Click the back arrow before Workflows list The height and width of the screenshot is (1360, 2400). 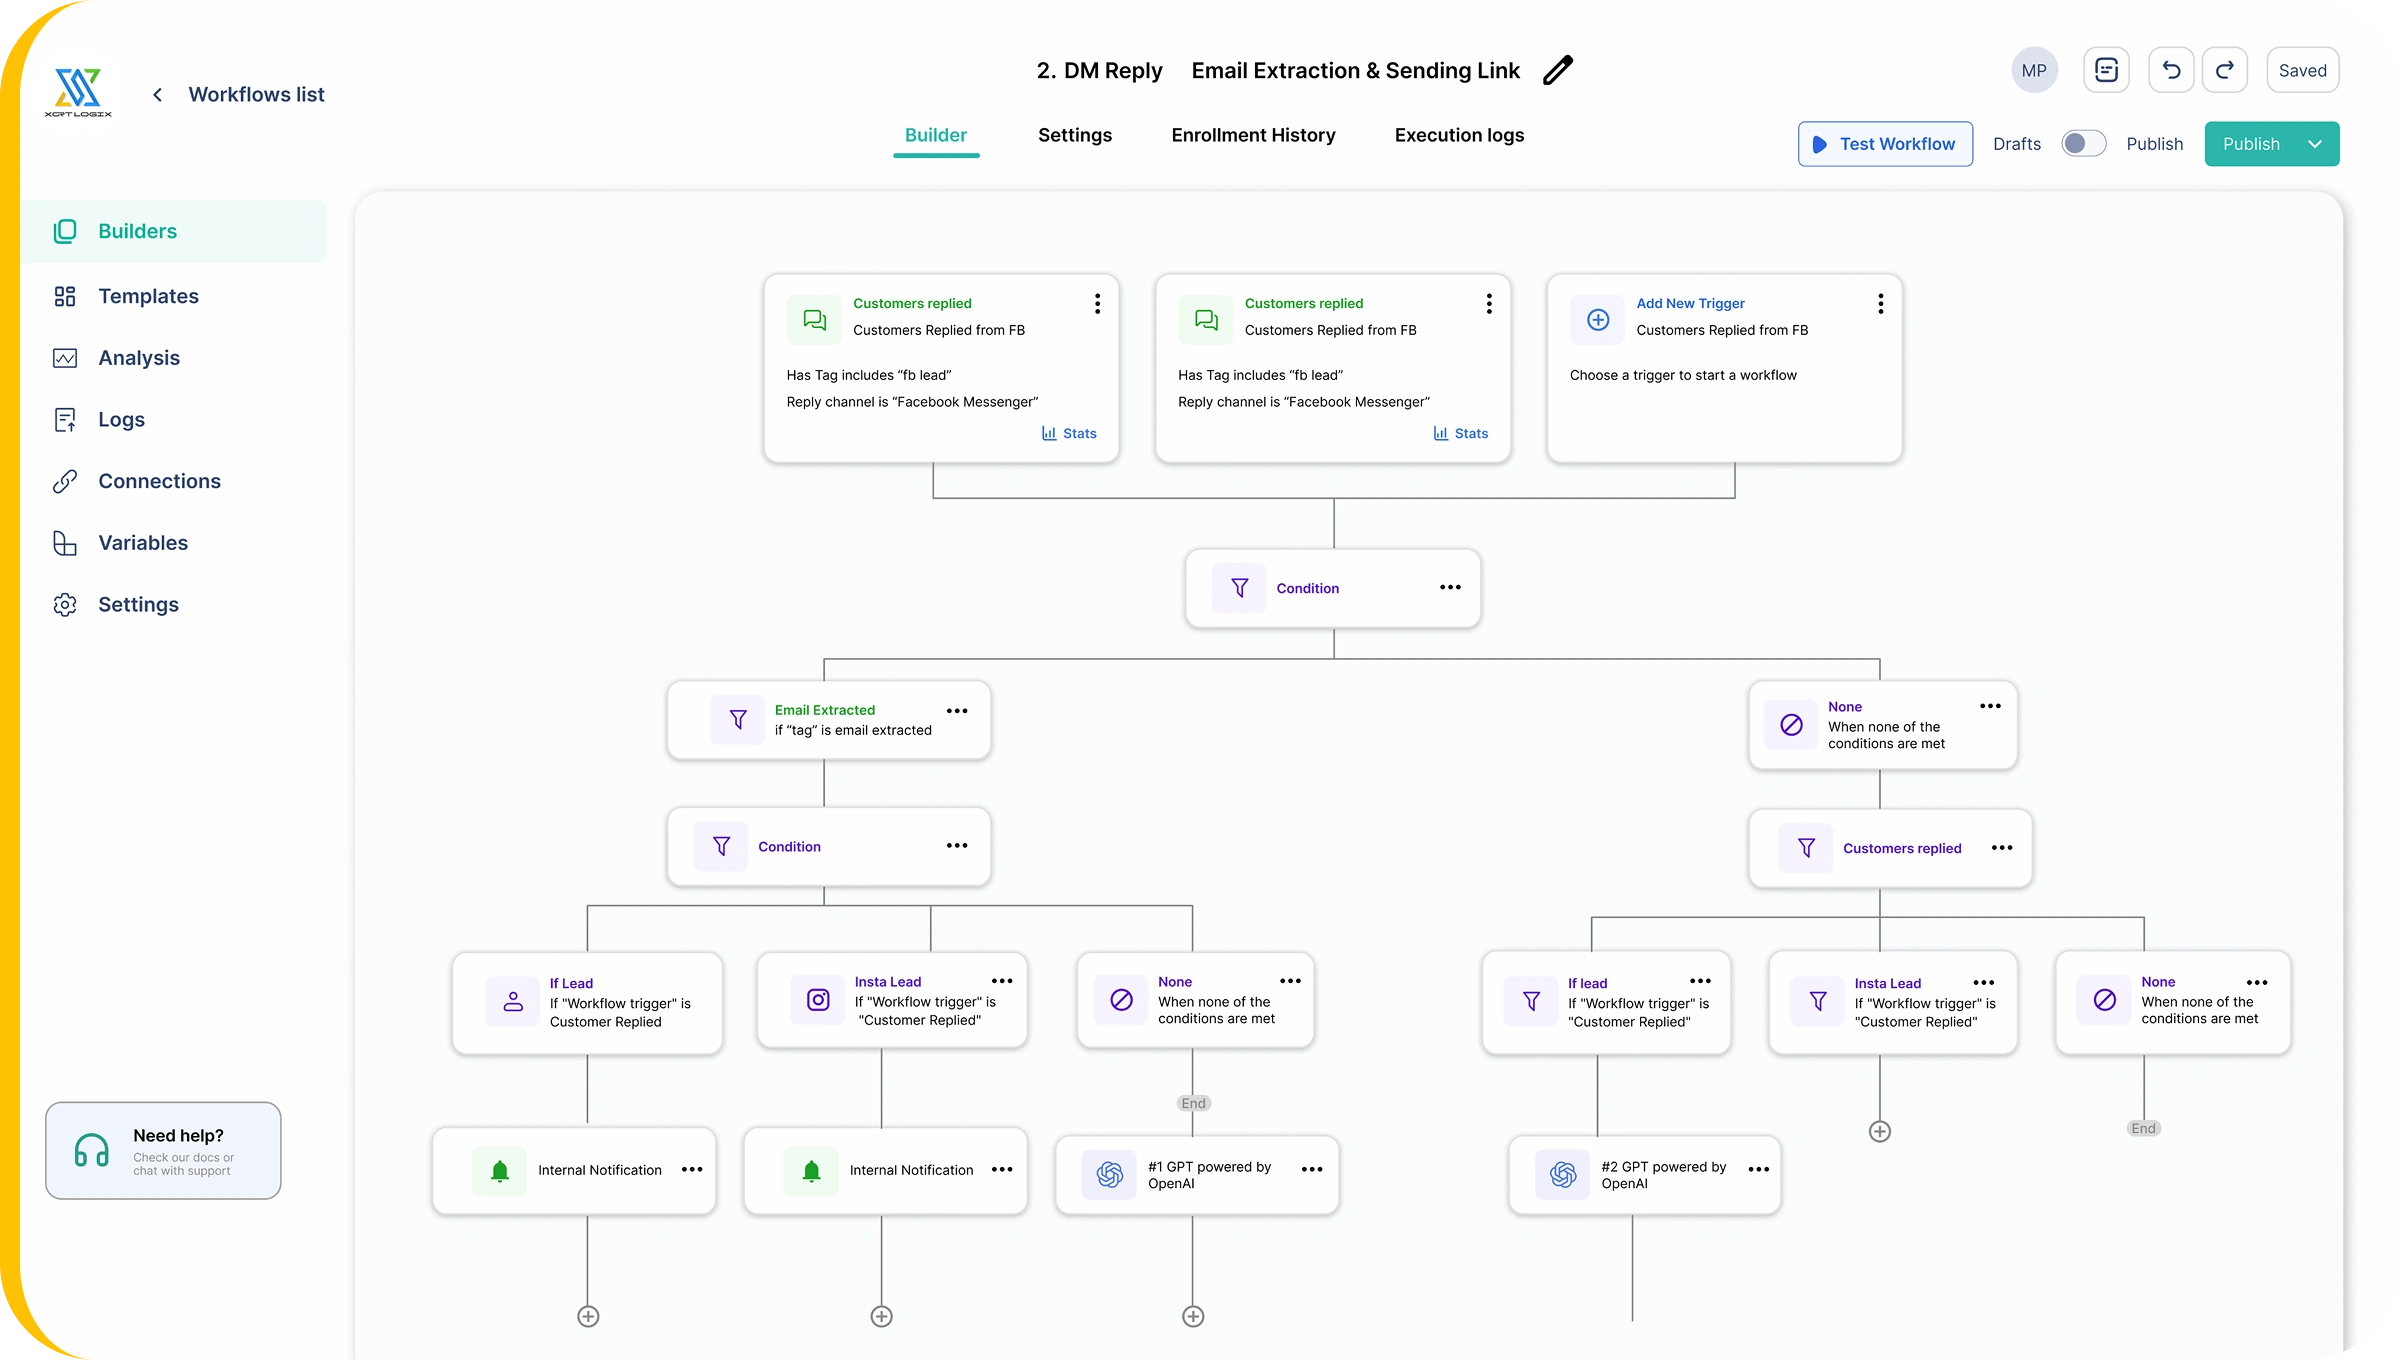pos(157,94)
